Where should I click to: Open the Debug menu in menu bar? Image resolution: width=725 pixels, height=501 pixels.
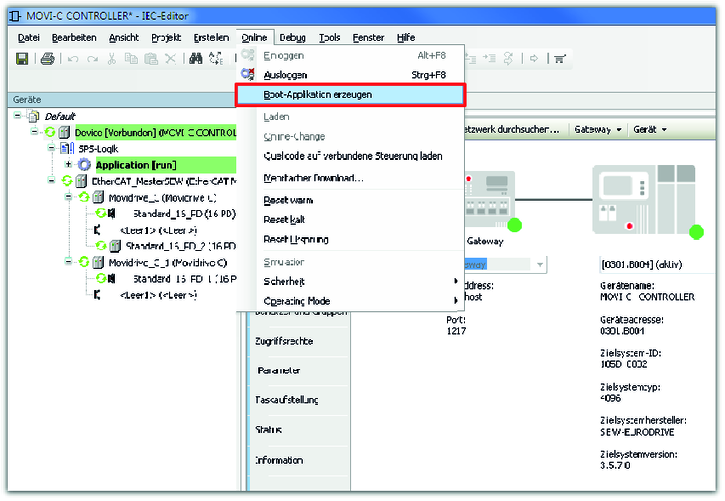[x=293, y=37]
